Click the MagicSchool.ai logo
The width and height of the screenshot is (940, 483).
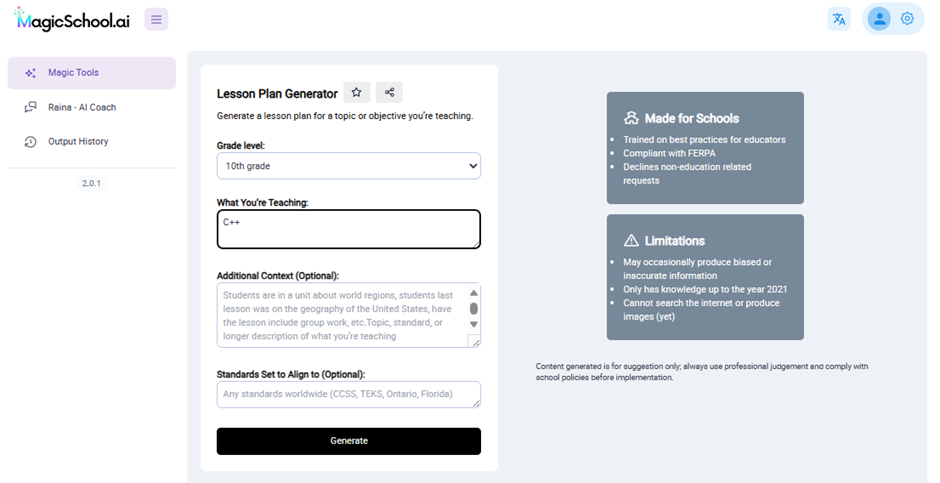(x=72, y=19)
